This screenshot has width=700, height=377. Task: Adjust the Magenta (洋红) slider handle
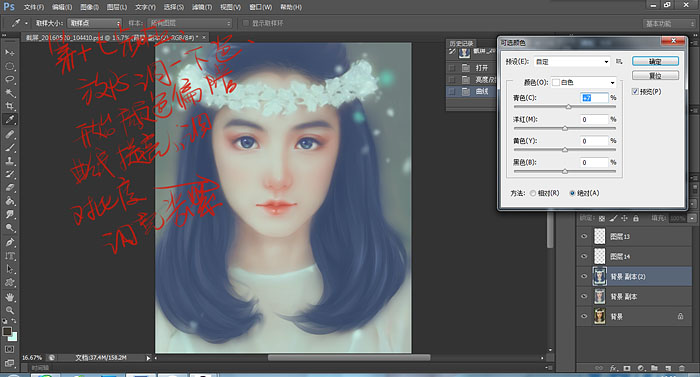pos(565,128)
